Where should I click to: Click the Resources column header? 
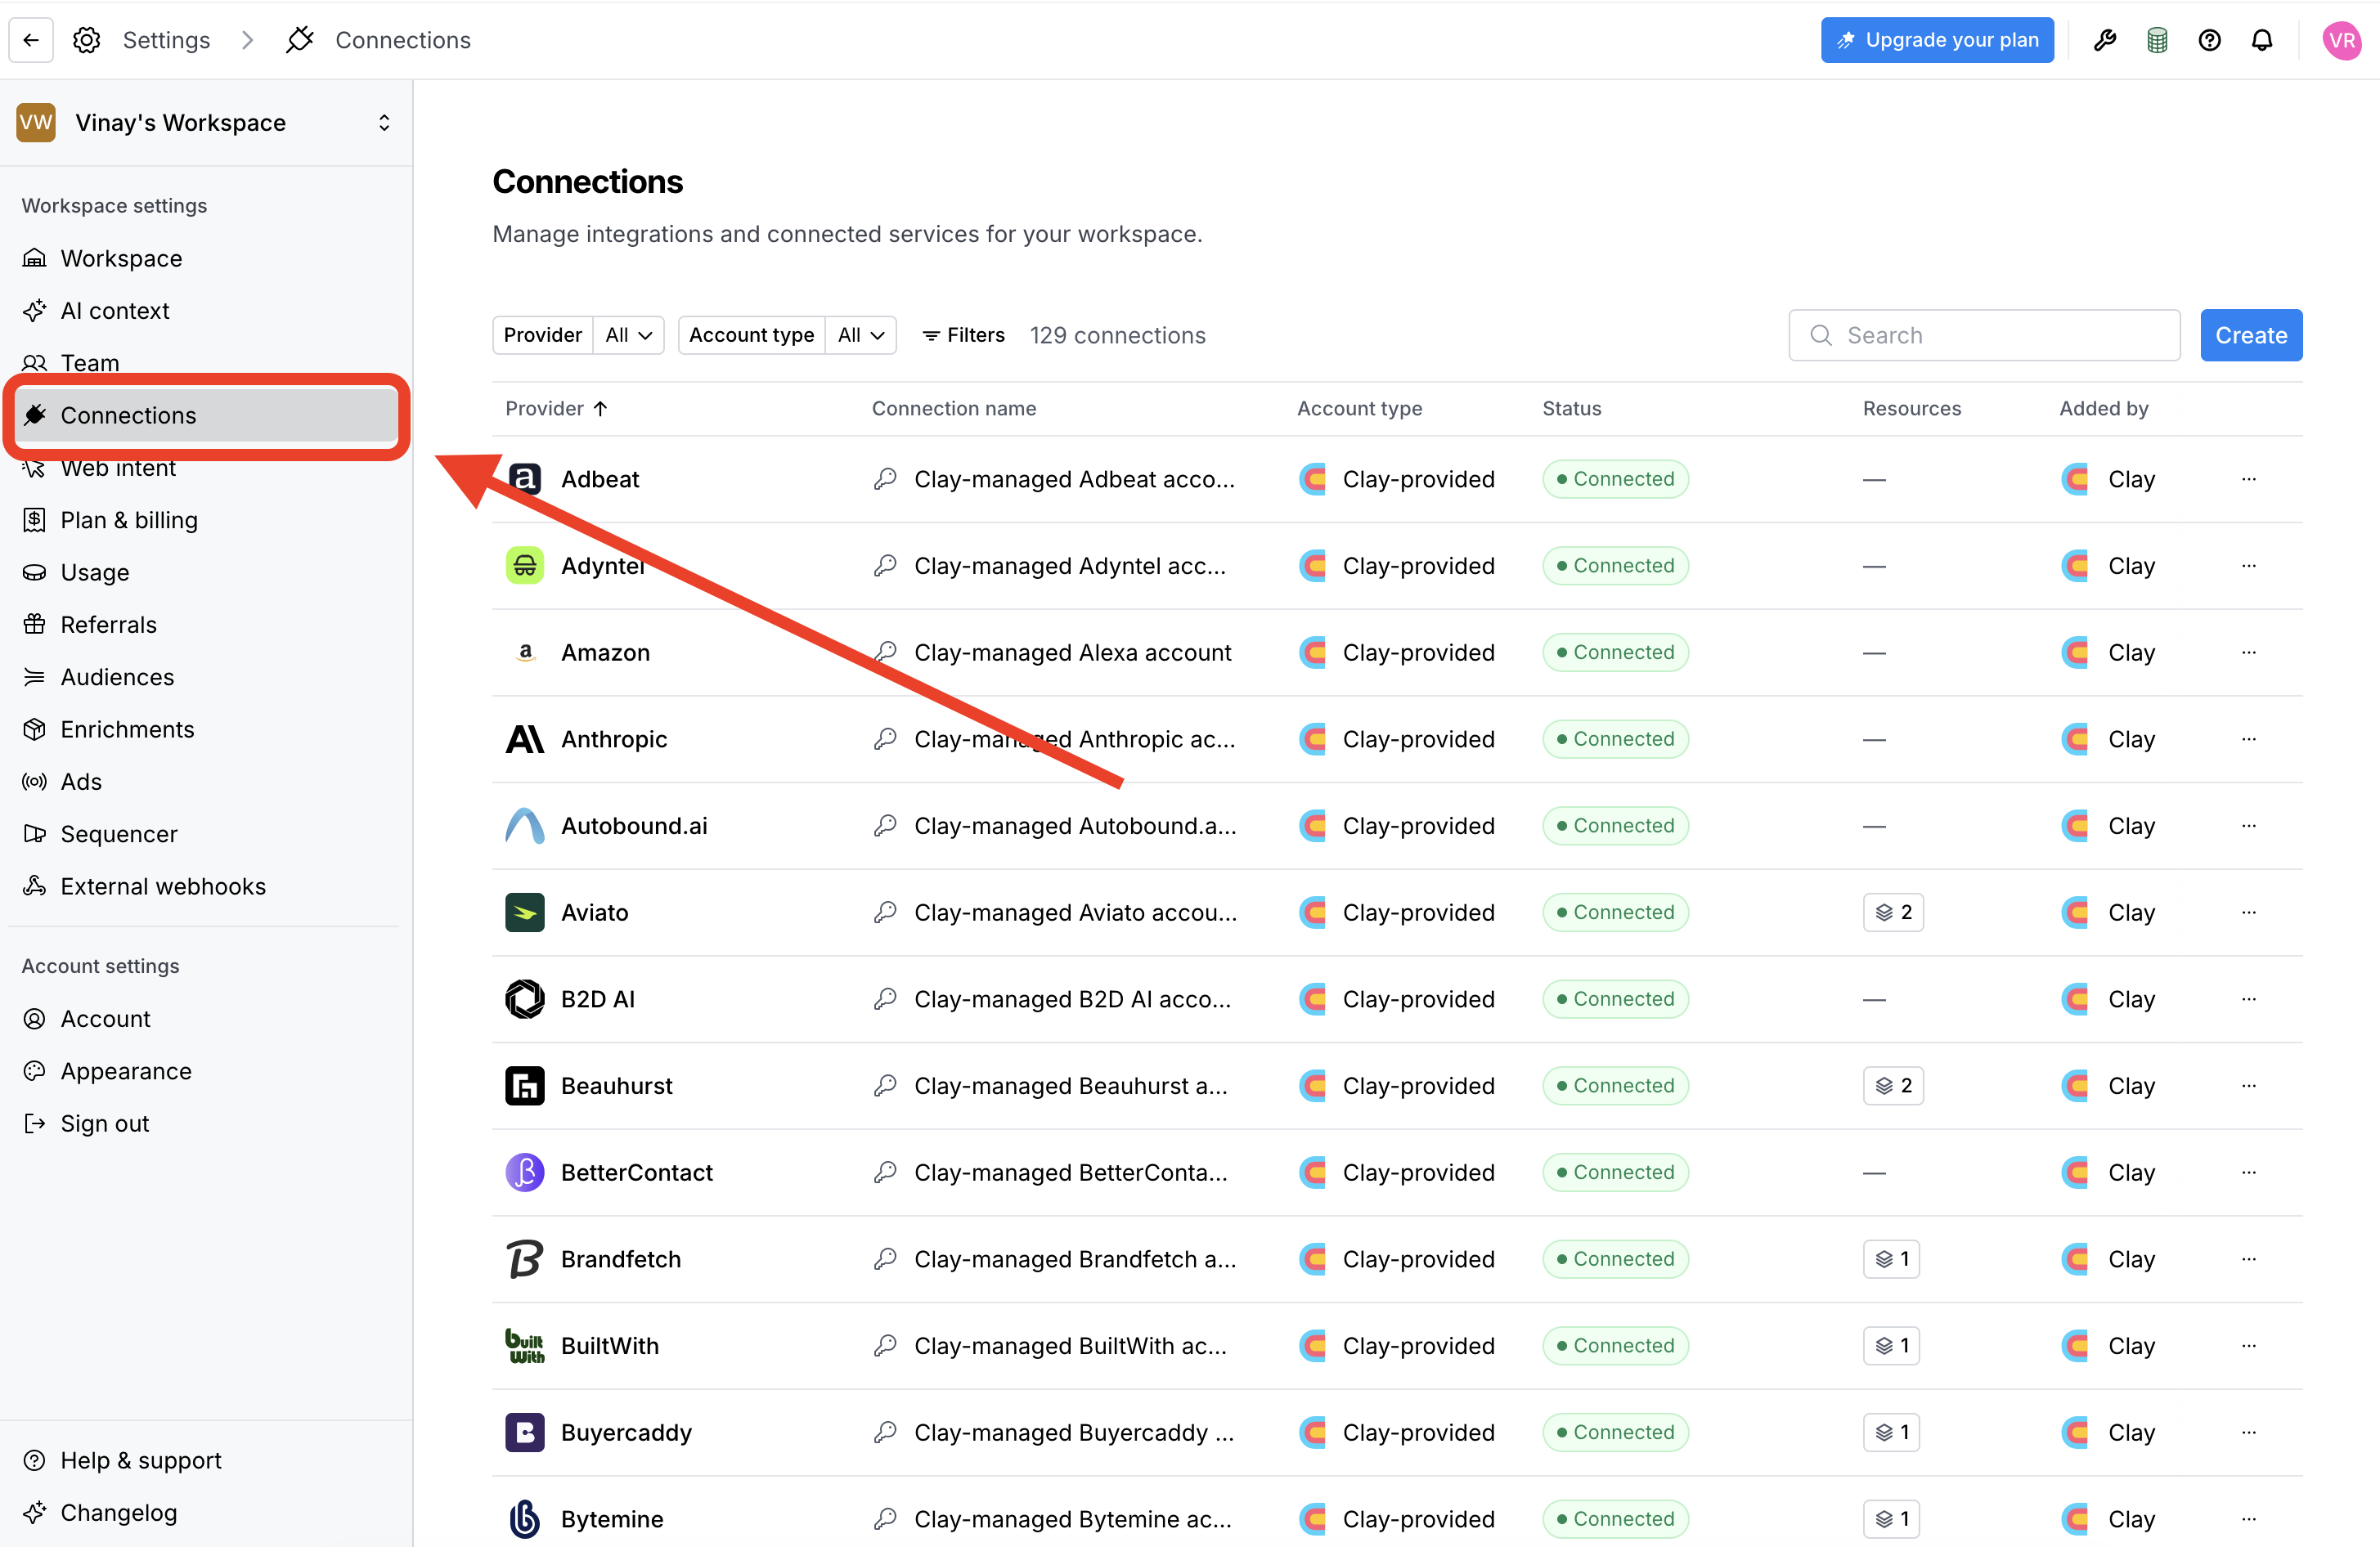click(1911, 408)
